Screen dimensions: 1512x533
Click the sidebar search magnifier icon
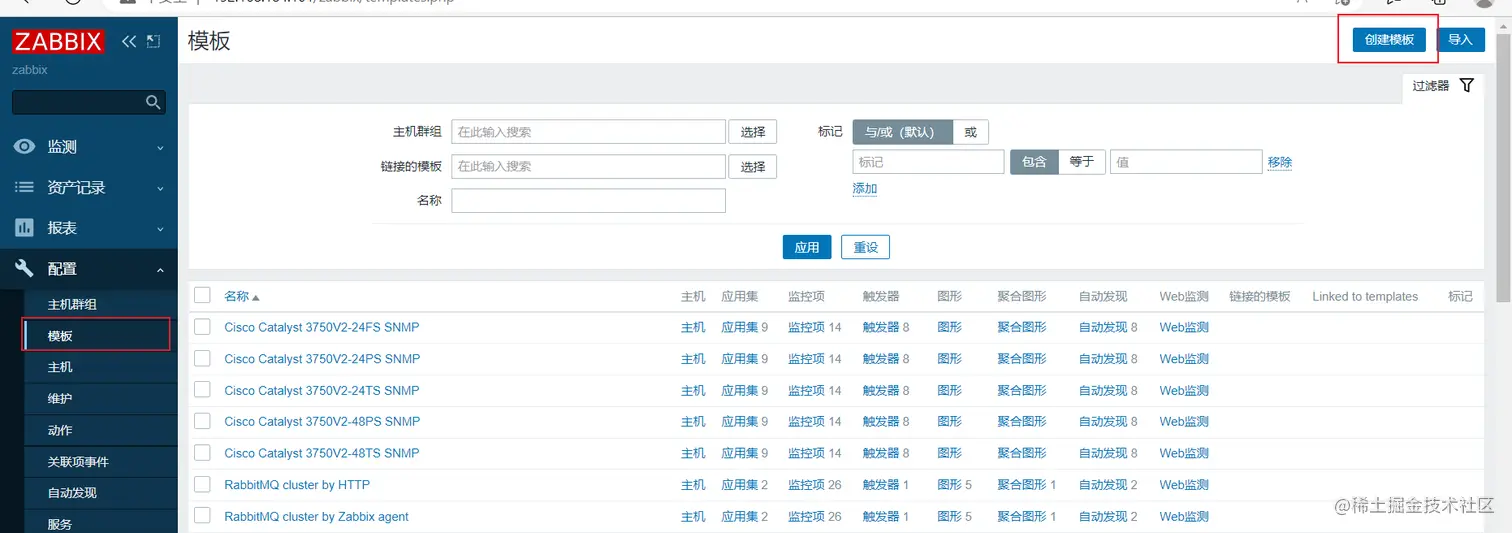pyautogui.click(x=153, y=102)
